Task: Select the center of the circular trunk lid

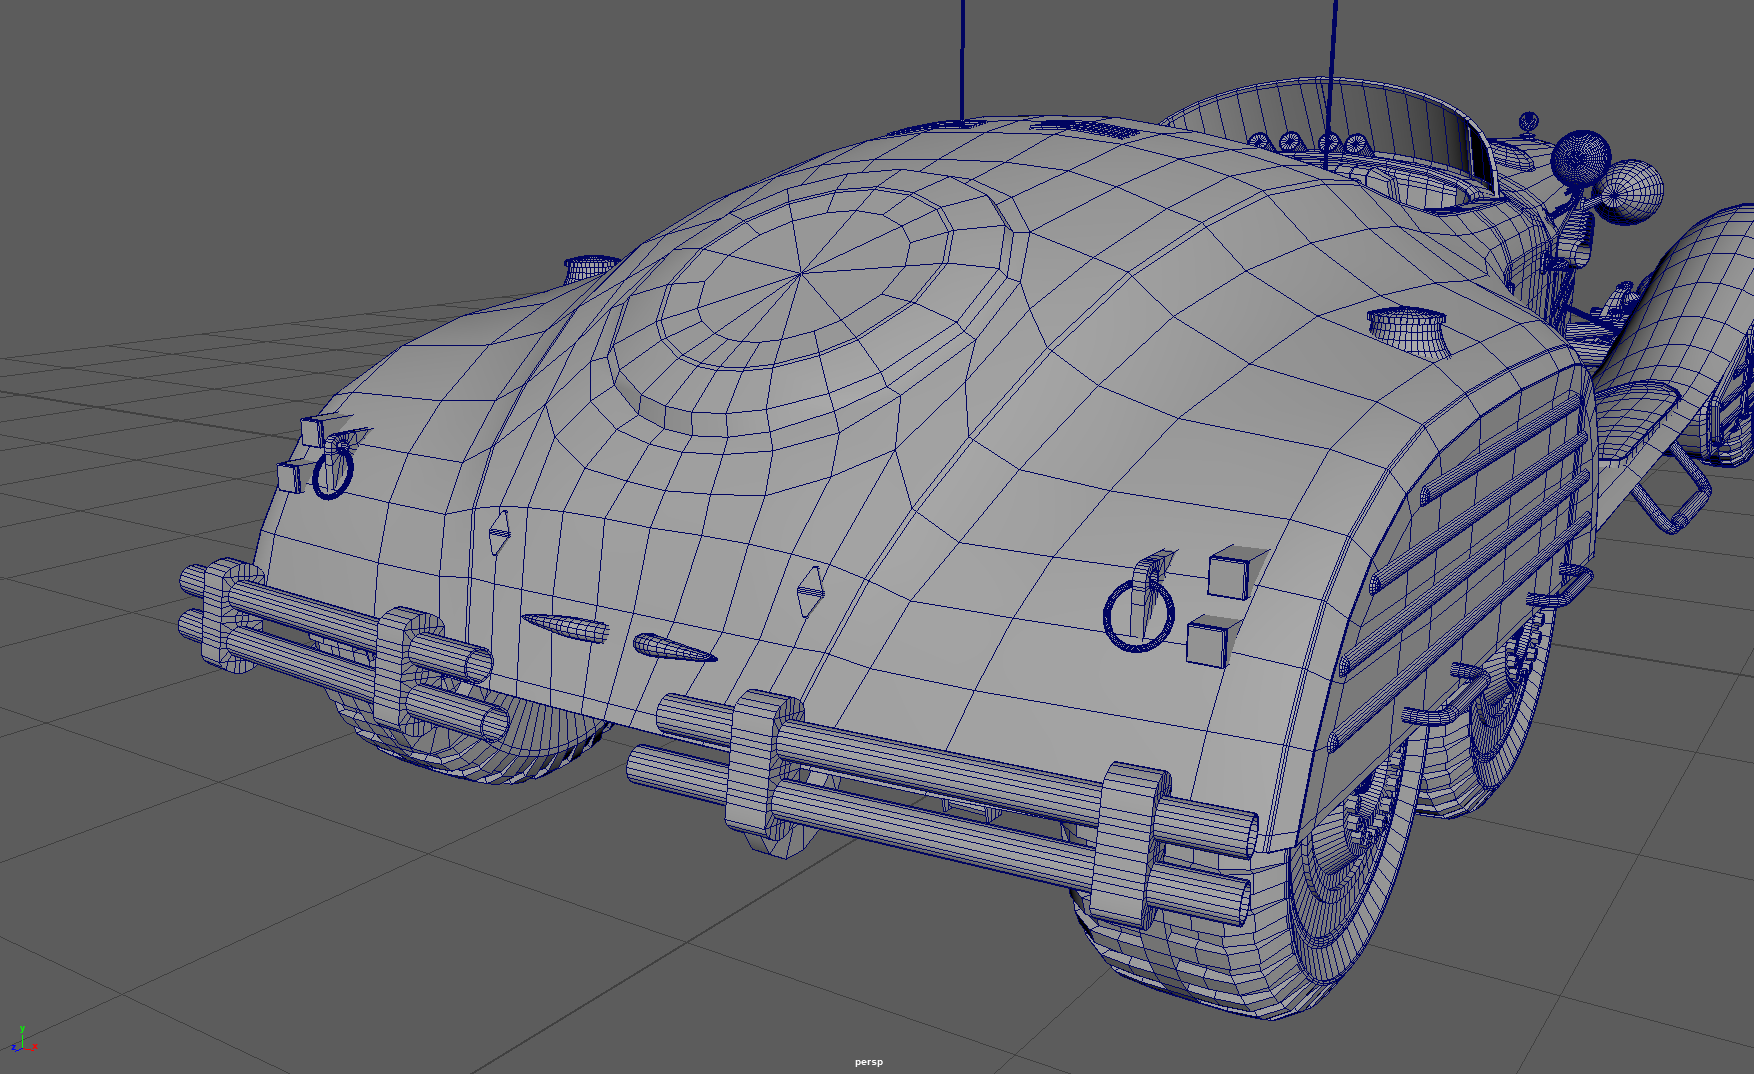Action: [x=801, y=272]
